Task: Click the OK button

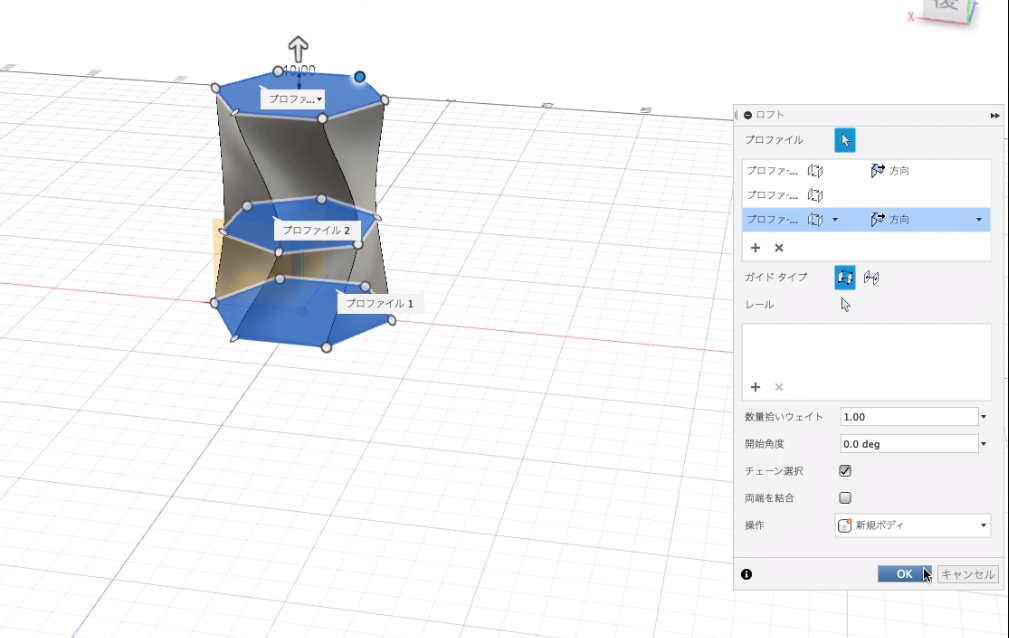Action: click(x=904, y=574)
